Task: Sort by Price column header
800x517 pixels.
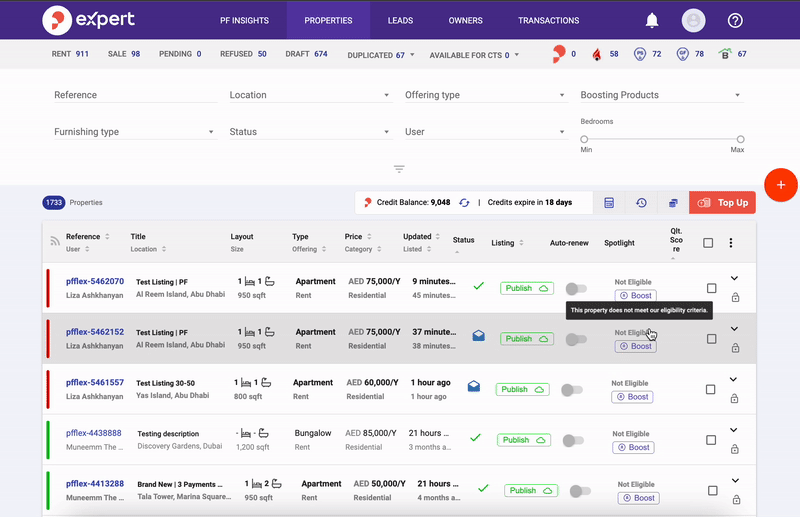Action: (358, 236)
